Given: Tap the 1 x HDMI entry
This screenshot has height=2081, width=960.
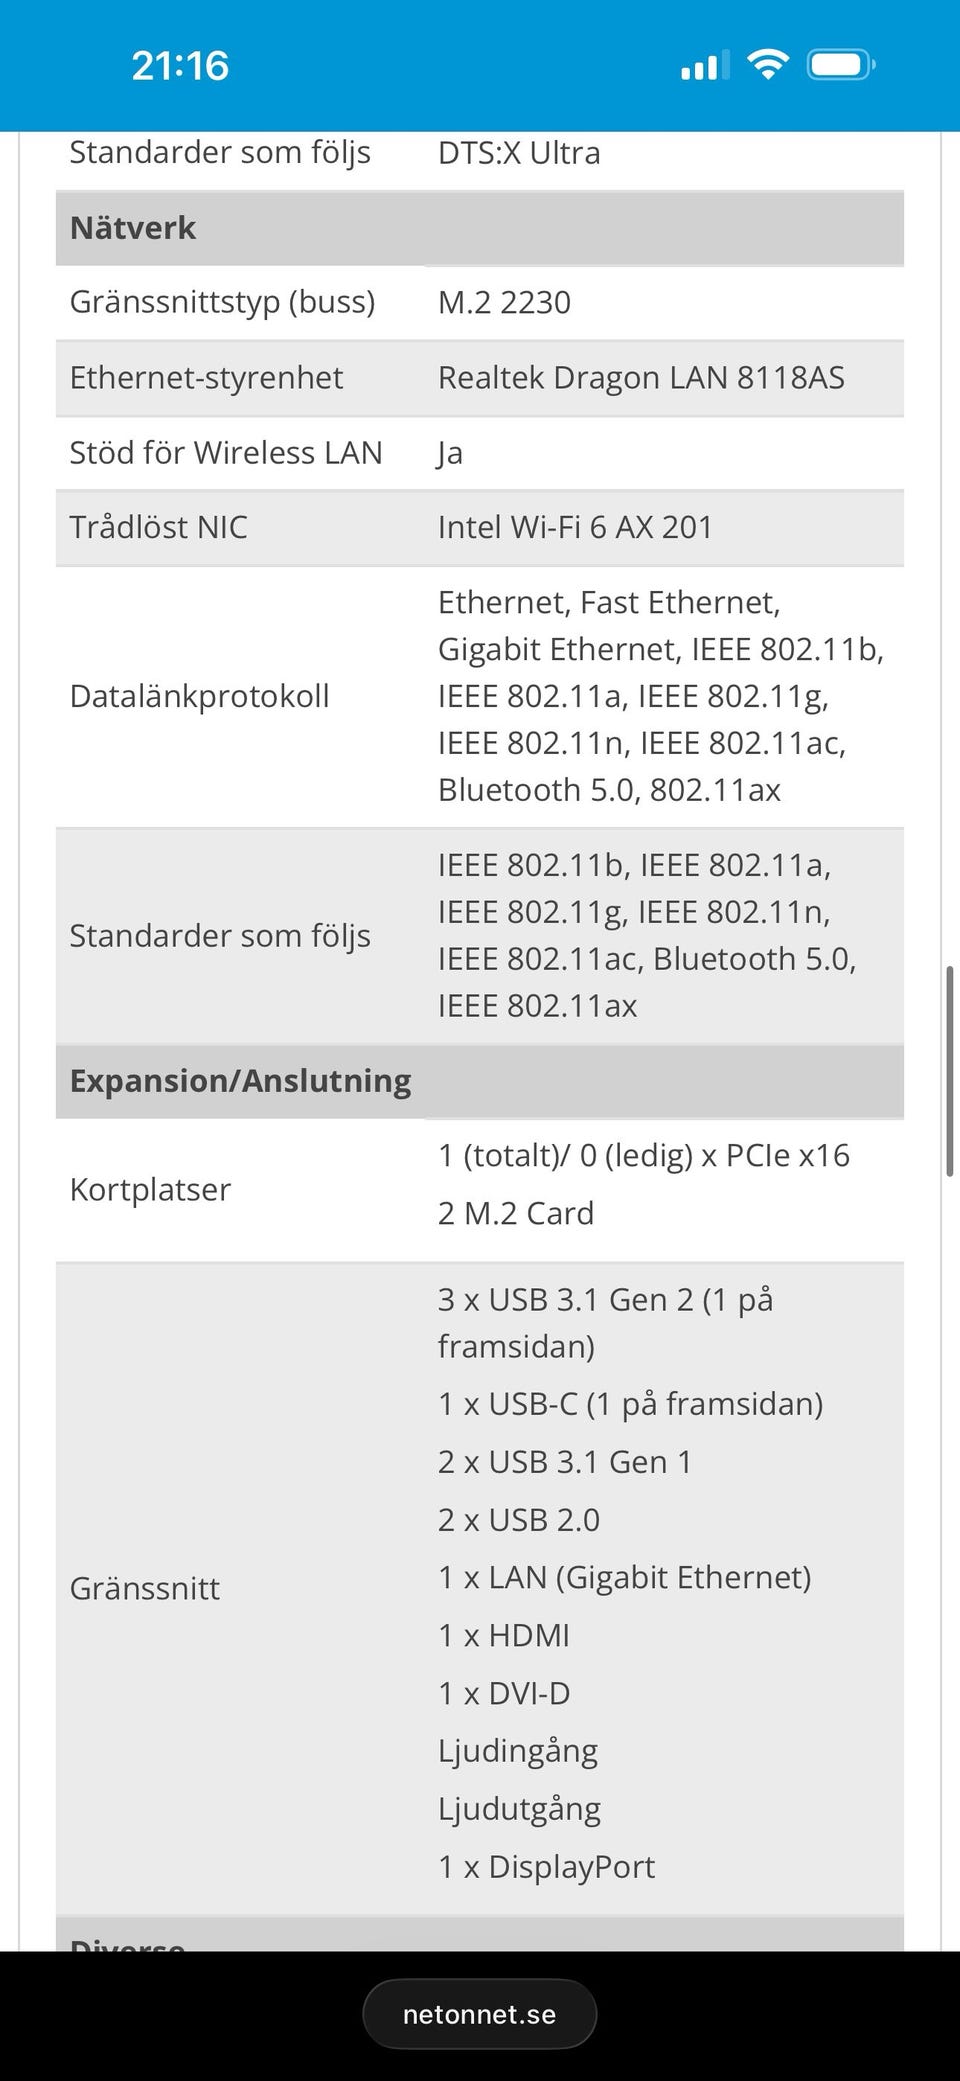Looking at the screenshot, I should [x=504, y=1635].
